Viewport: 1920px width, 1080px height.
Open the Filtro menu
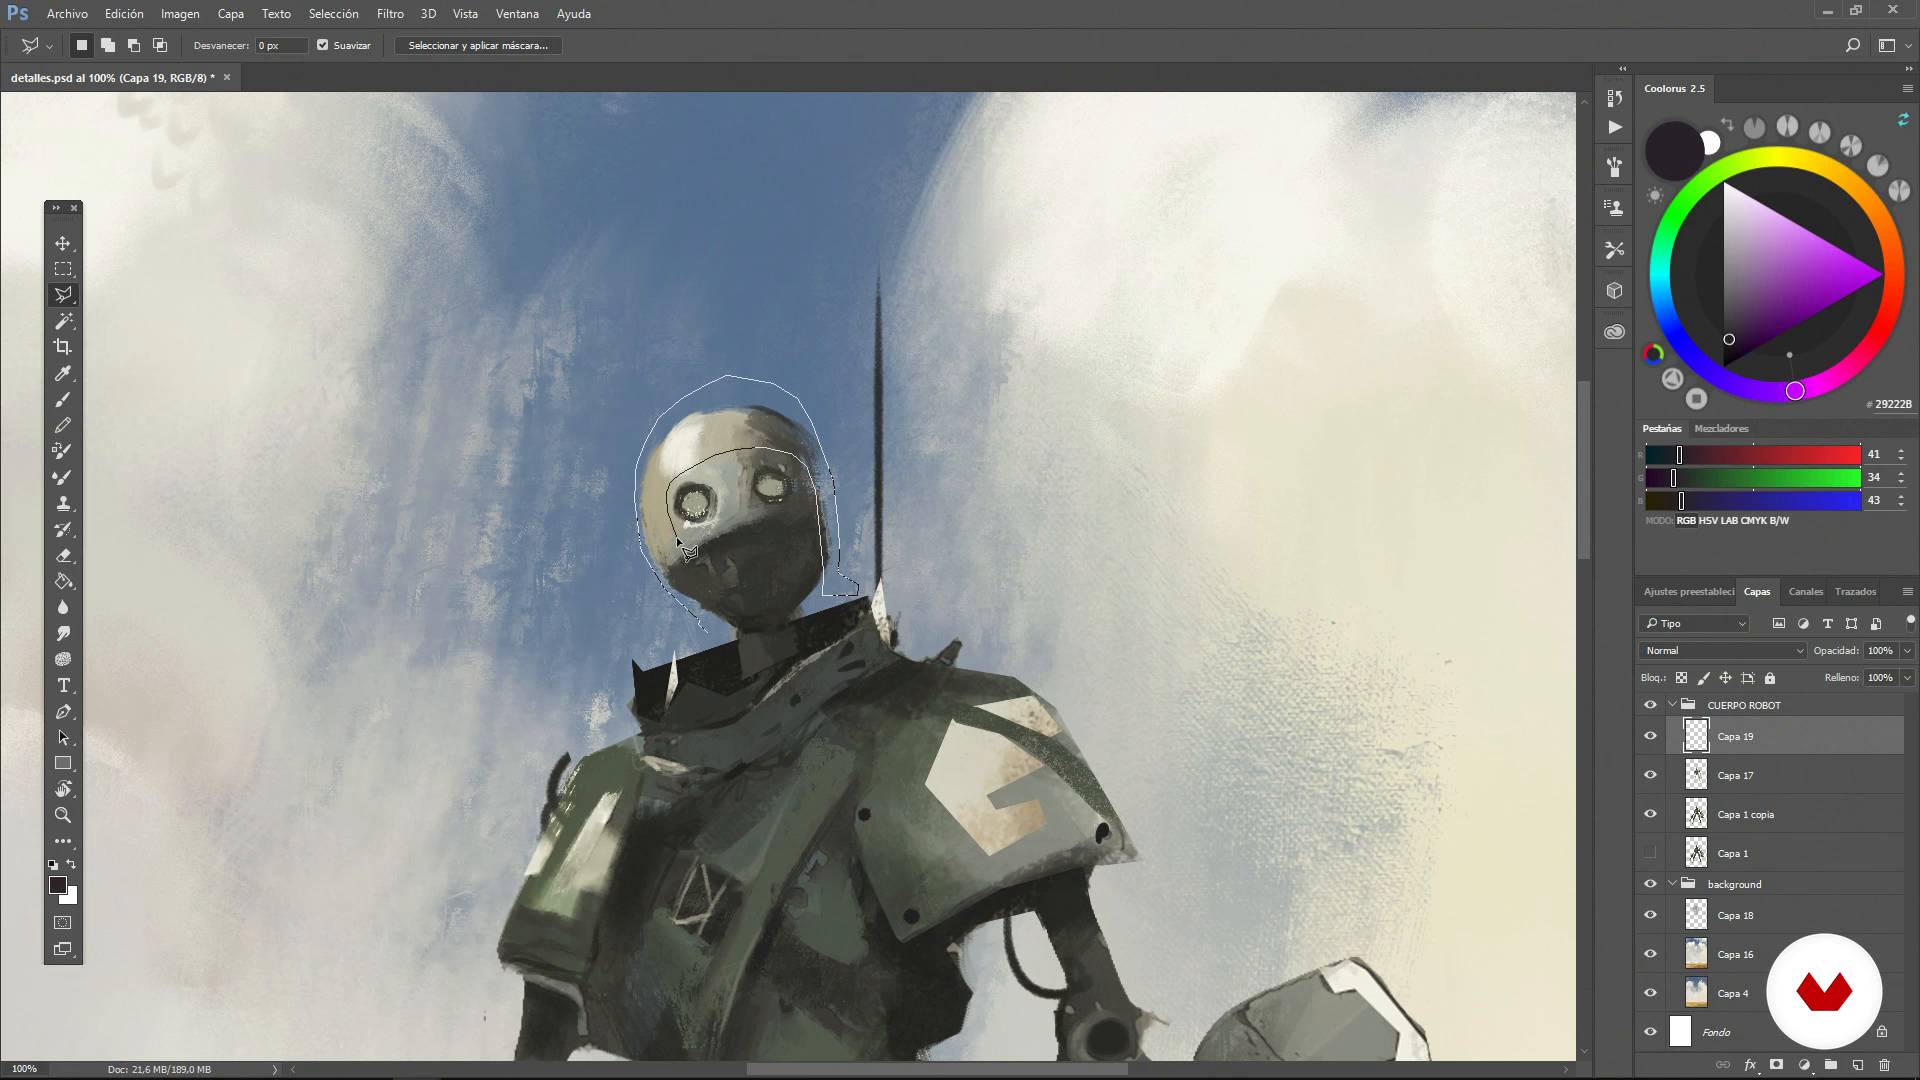[x=390, y=14]
